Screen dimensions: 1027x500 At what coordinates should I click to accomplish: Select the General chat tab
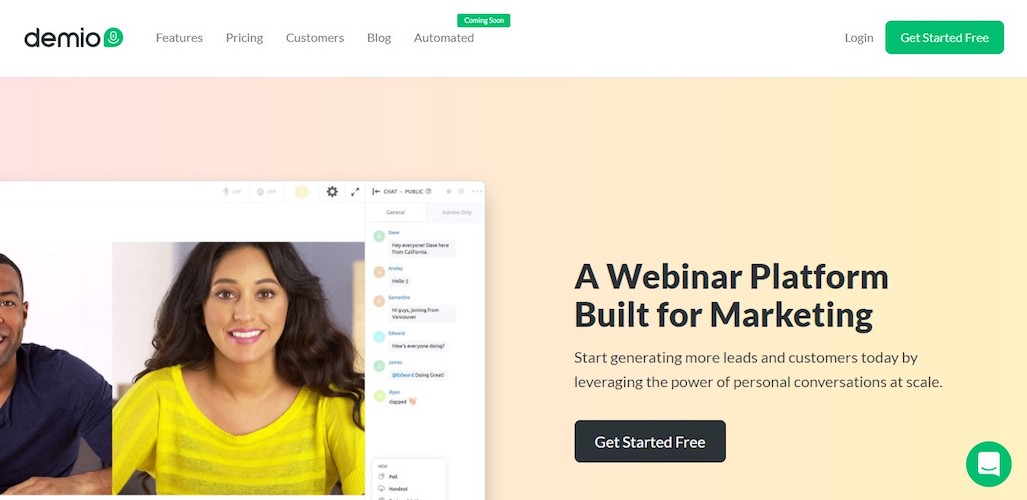pyautogui.click(x=396, y=212)
